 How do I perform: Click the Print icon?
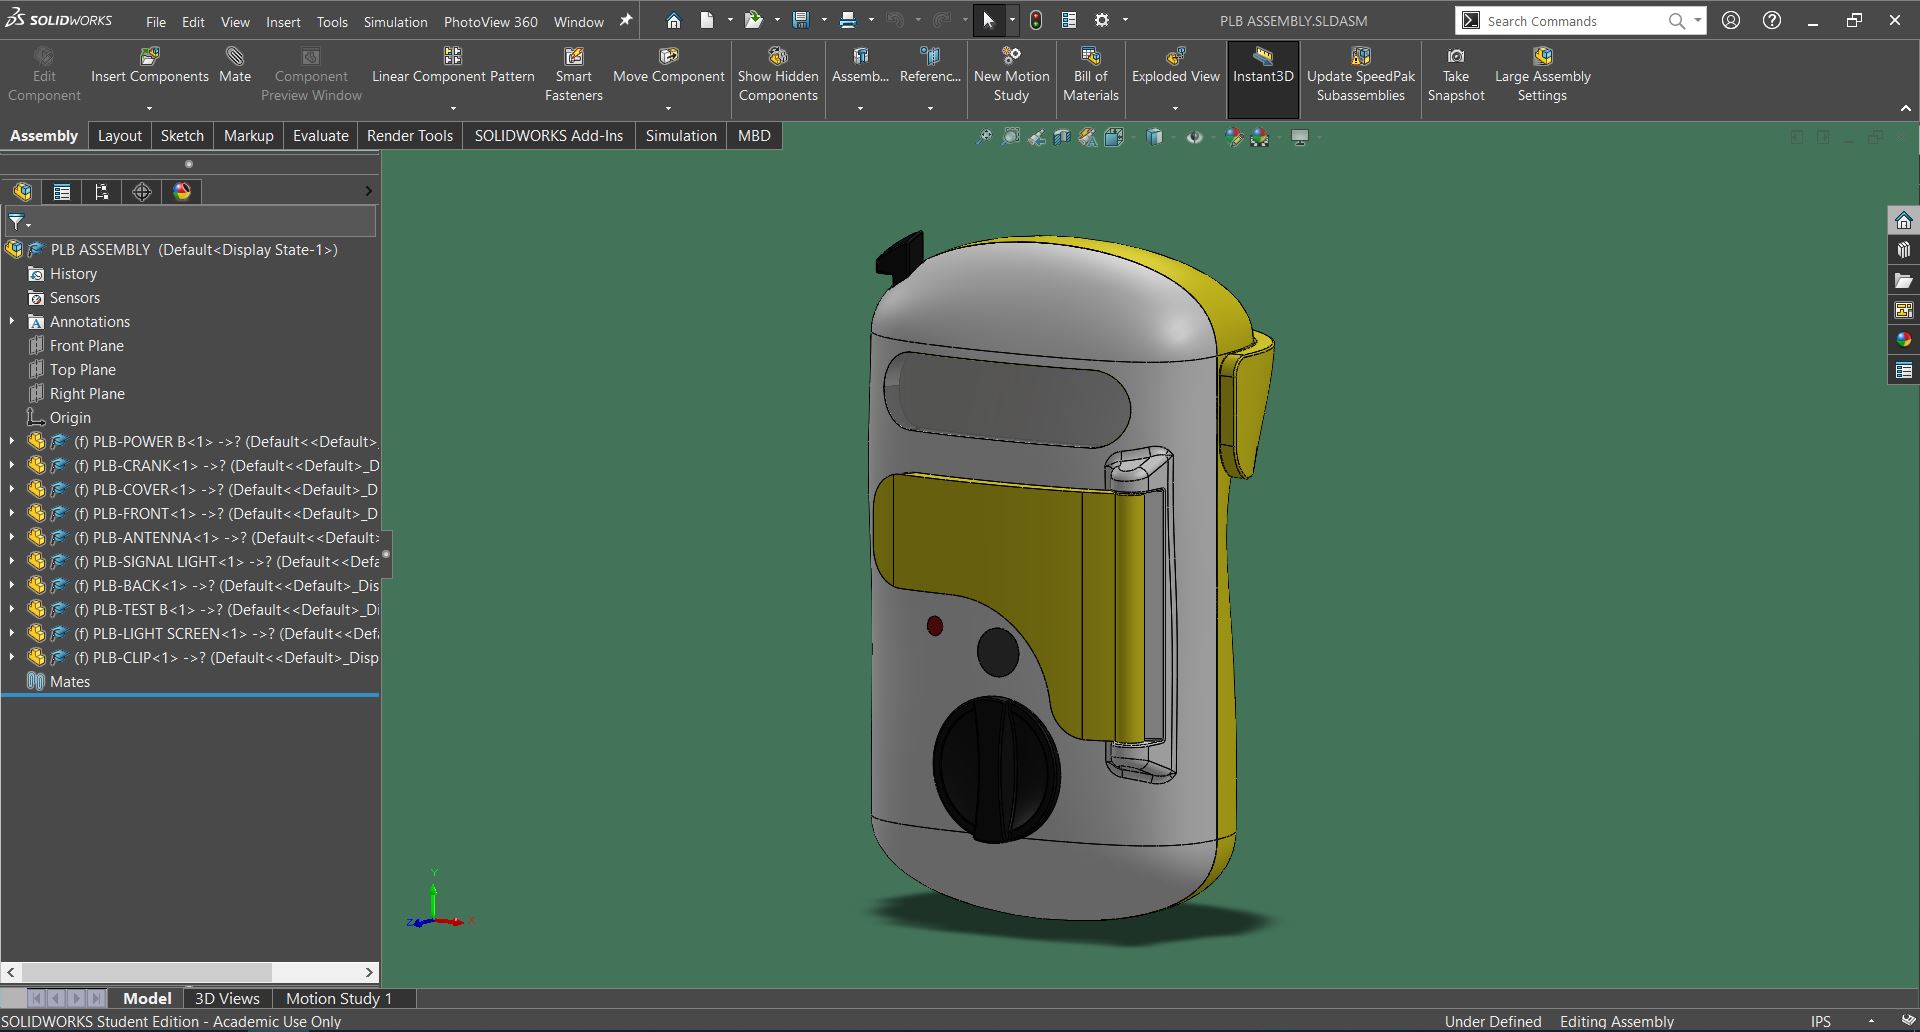(847, 20)
